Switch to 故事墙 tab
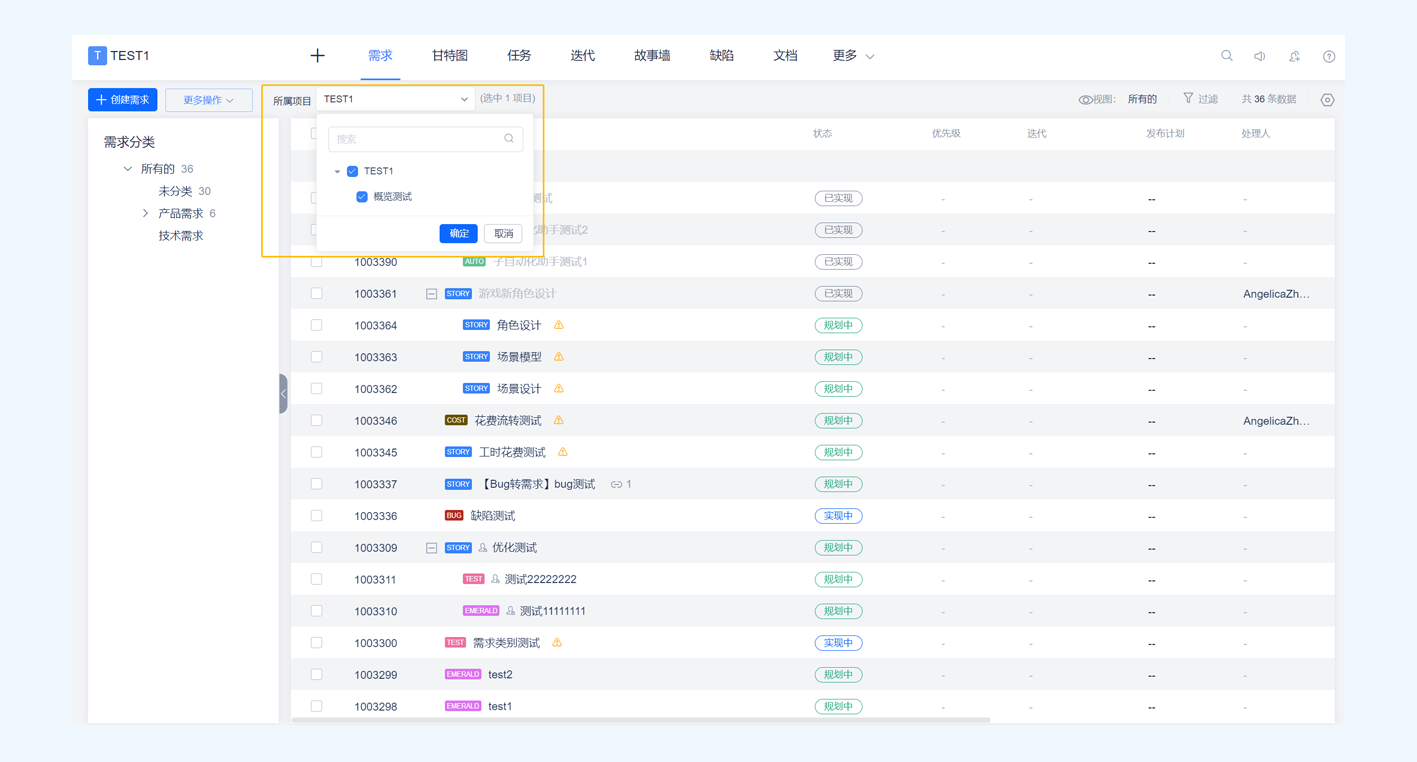 tap(652, 56)
